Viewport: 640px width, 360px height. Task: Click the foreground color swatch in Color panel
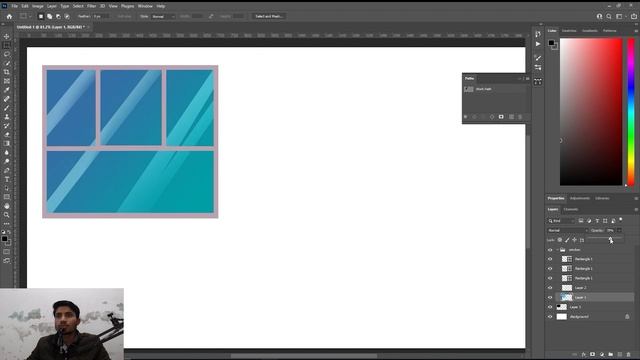[x=551, y=43]
